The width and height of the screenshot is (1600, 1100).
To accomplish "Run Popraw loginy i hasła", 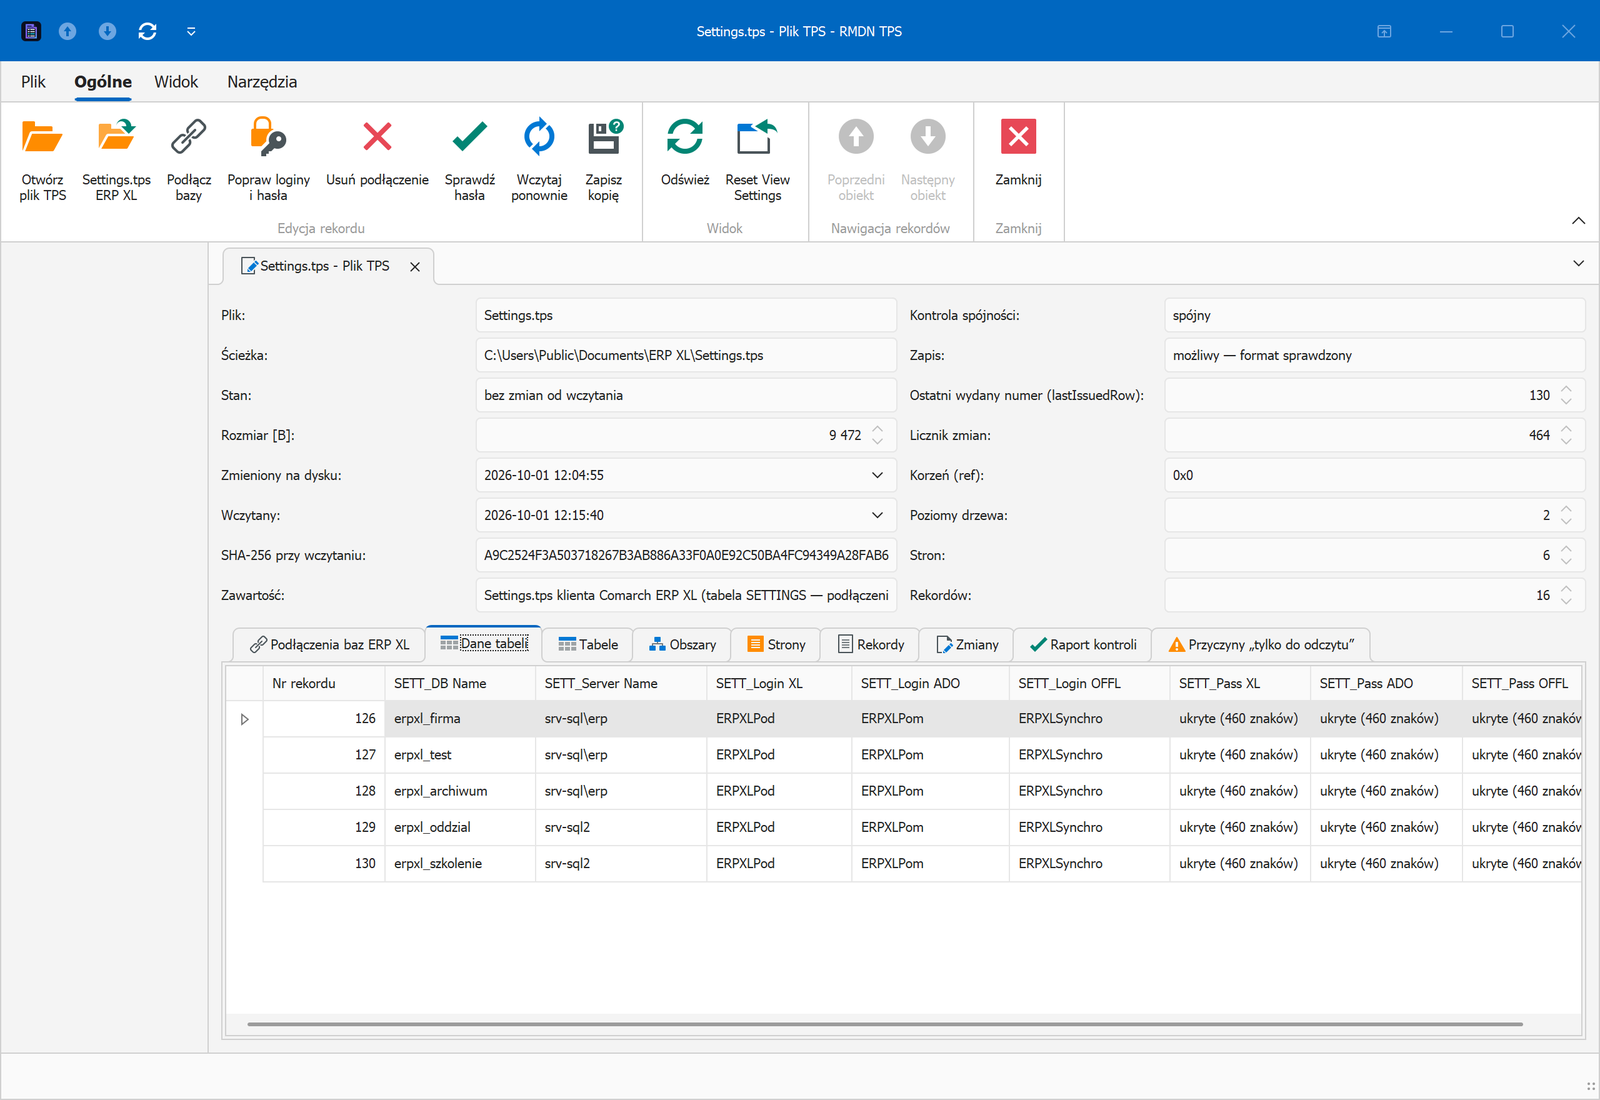I will 268,160.
